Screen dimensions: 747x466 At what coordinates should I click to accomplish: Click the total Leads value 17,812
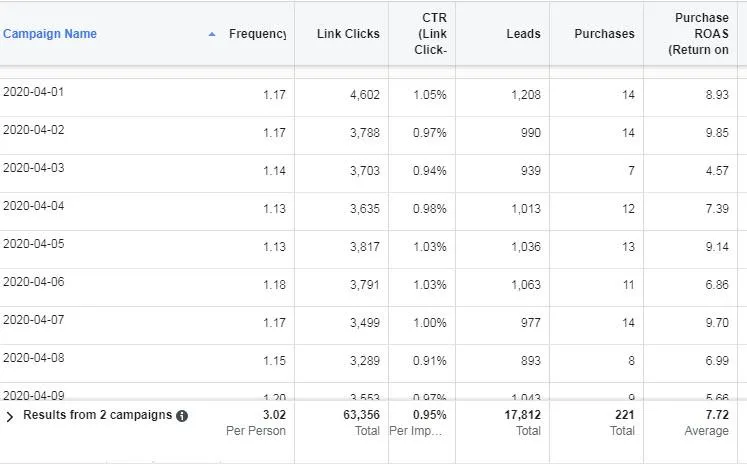(521, 415)
